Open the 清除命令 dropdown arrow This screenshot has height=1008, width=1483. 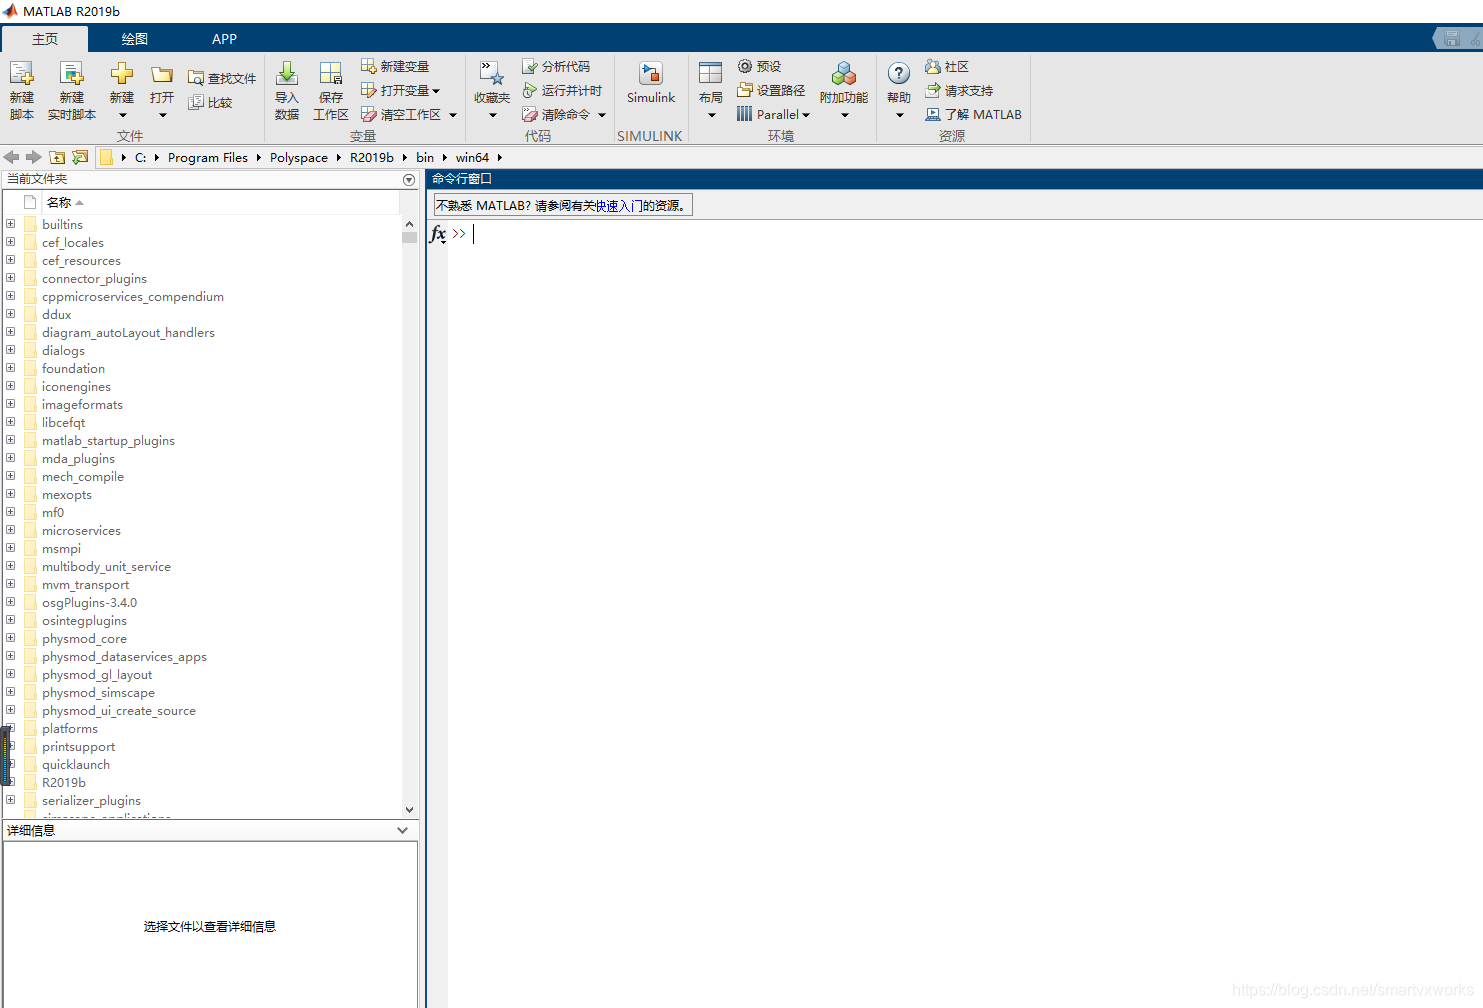[602, 115]
